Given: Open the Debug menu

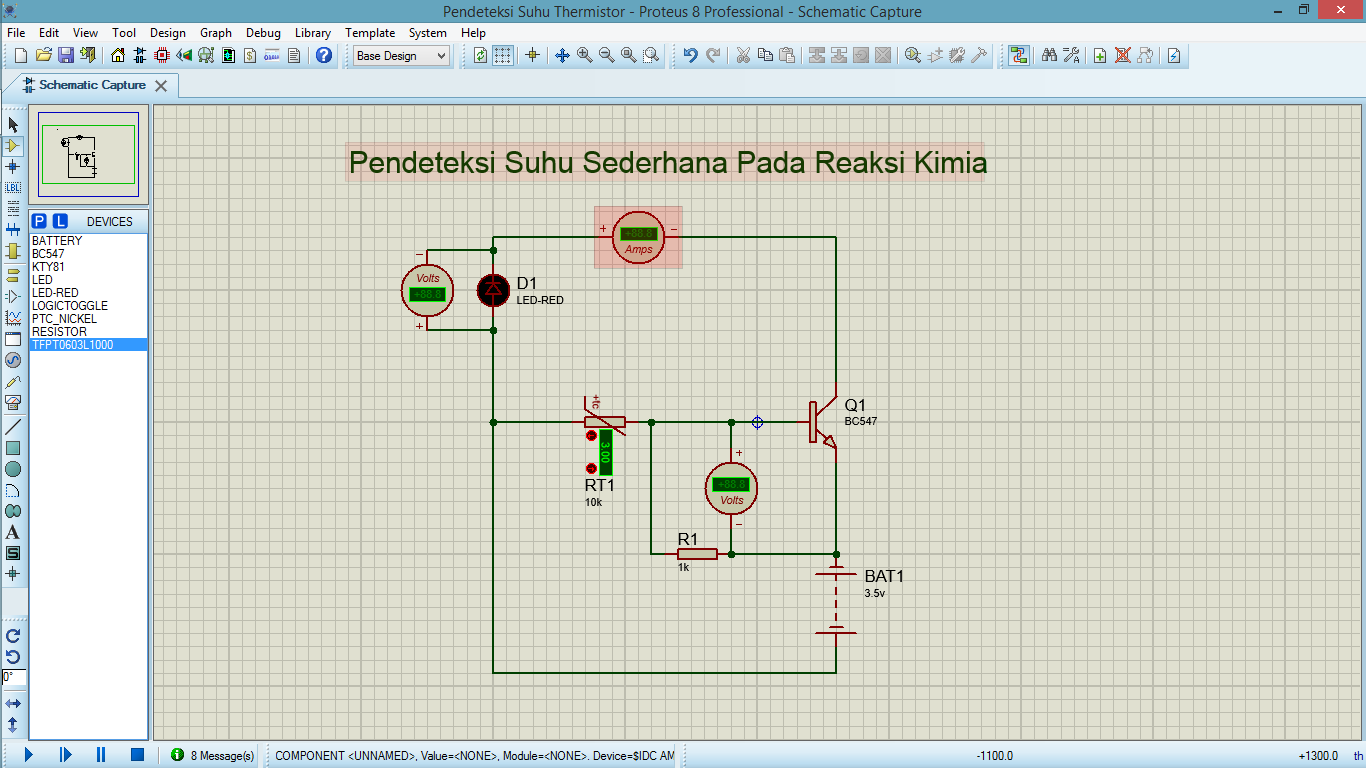Looking at the screenshot, I should click(x=263, y=33).
